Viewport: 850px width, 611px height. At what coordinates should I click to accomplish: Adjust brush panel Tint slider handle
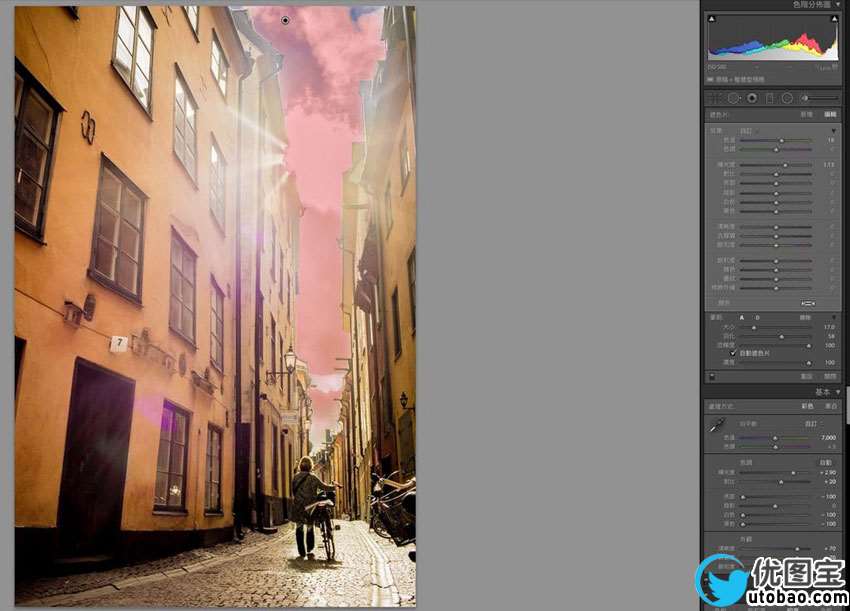(776, 150)
